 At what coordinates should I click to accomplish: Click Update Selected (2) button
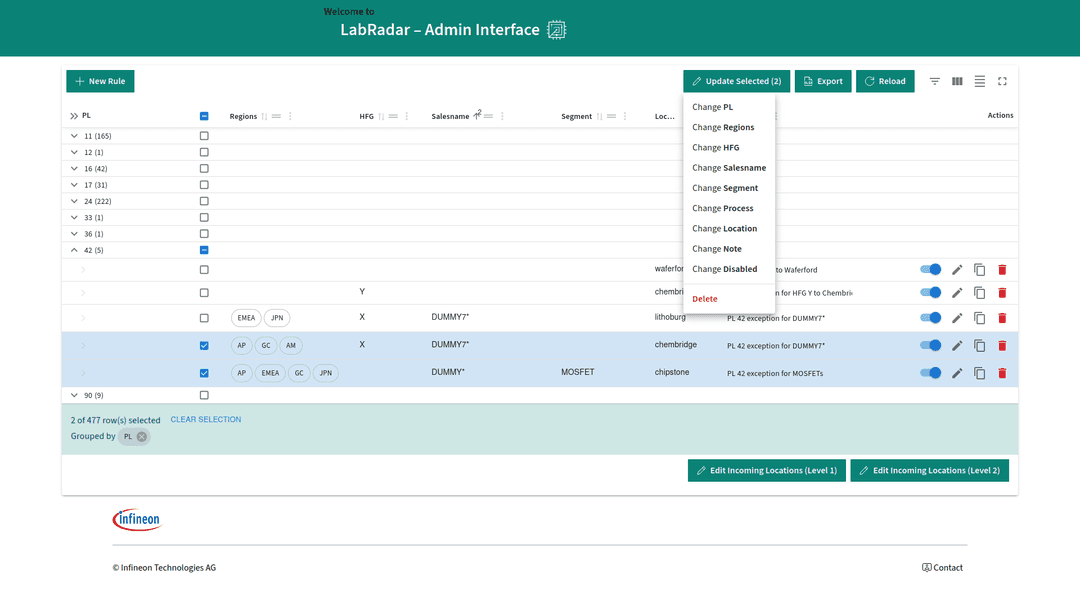736,81
